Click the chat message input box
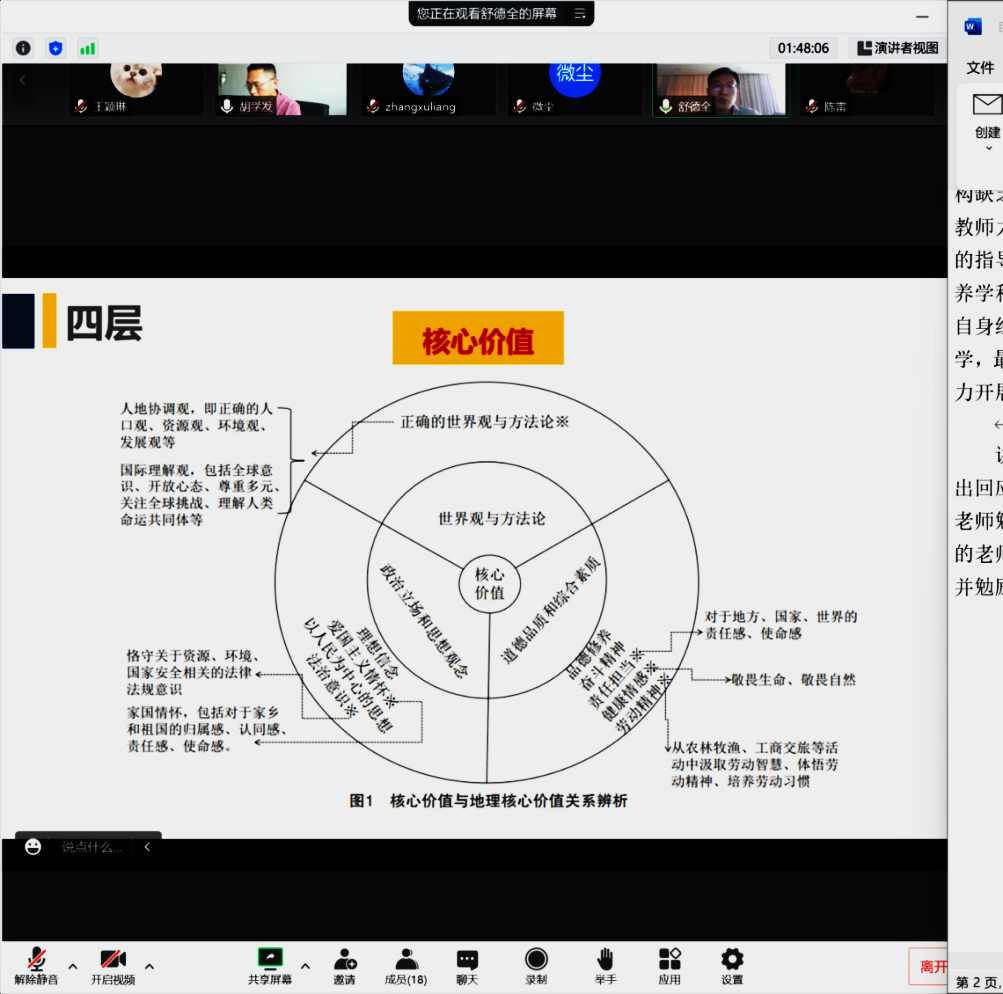The width and height of the screenshot is (1003, 994). pos(92,847)
